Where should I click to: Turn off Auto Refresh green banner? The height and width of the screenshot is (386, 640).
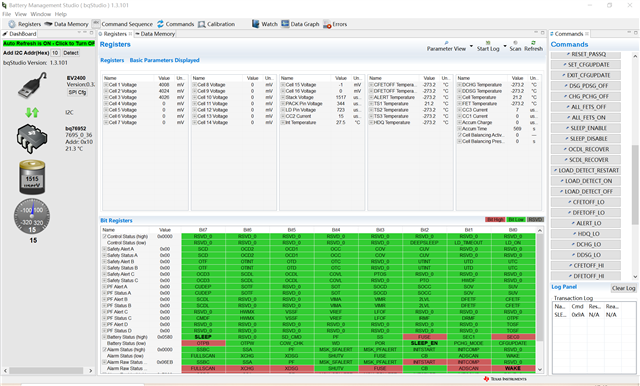pos(49,43)
